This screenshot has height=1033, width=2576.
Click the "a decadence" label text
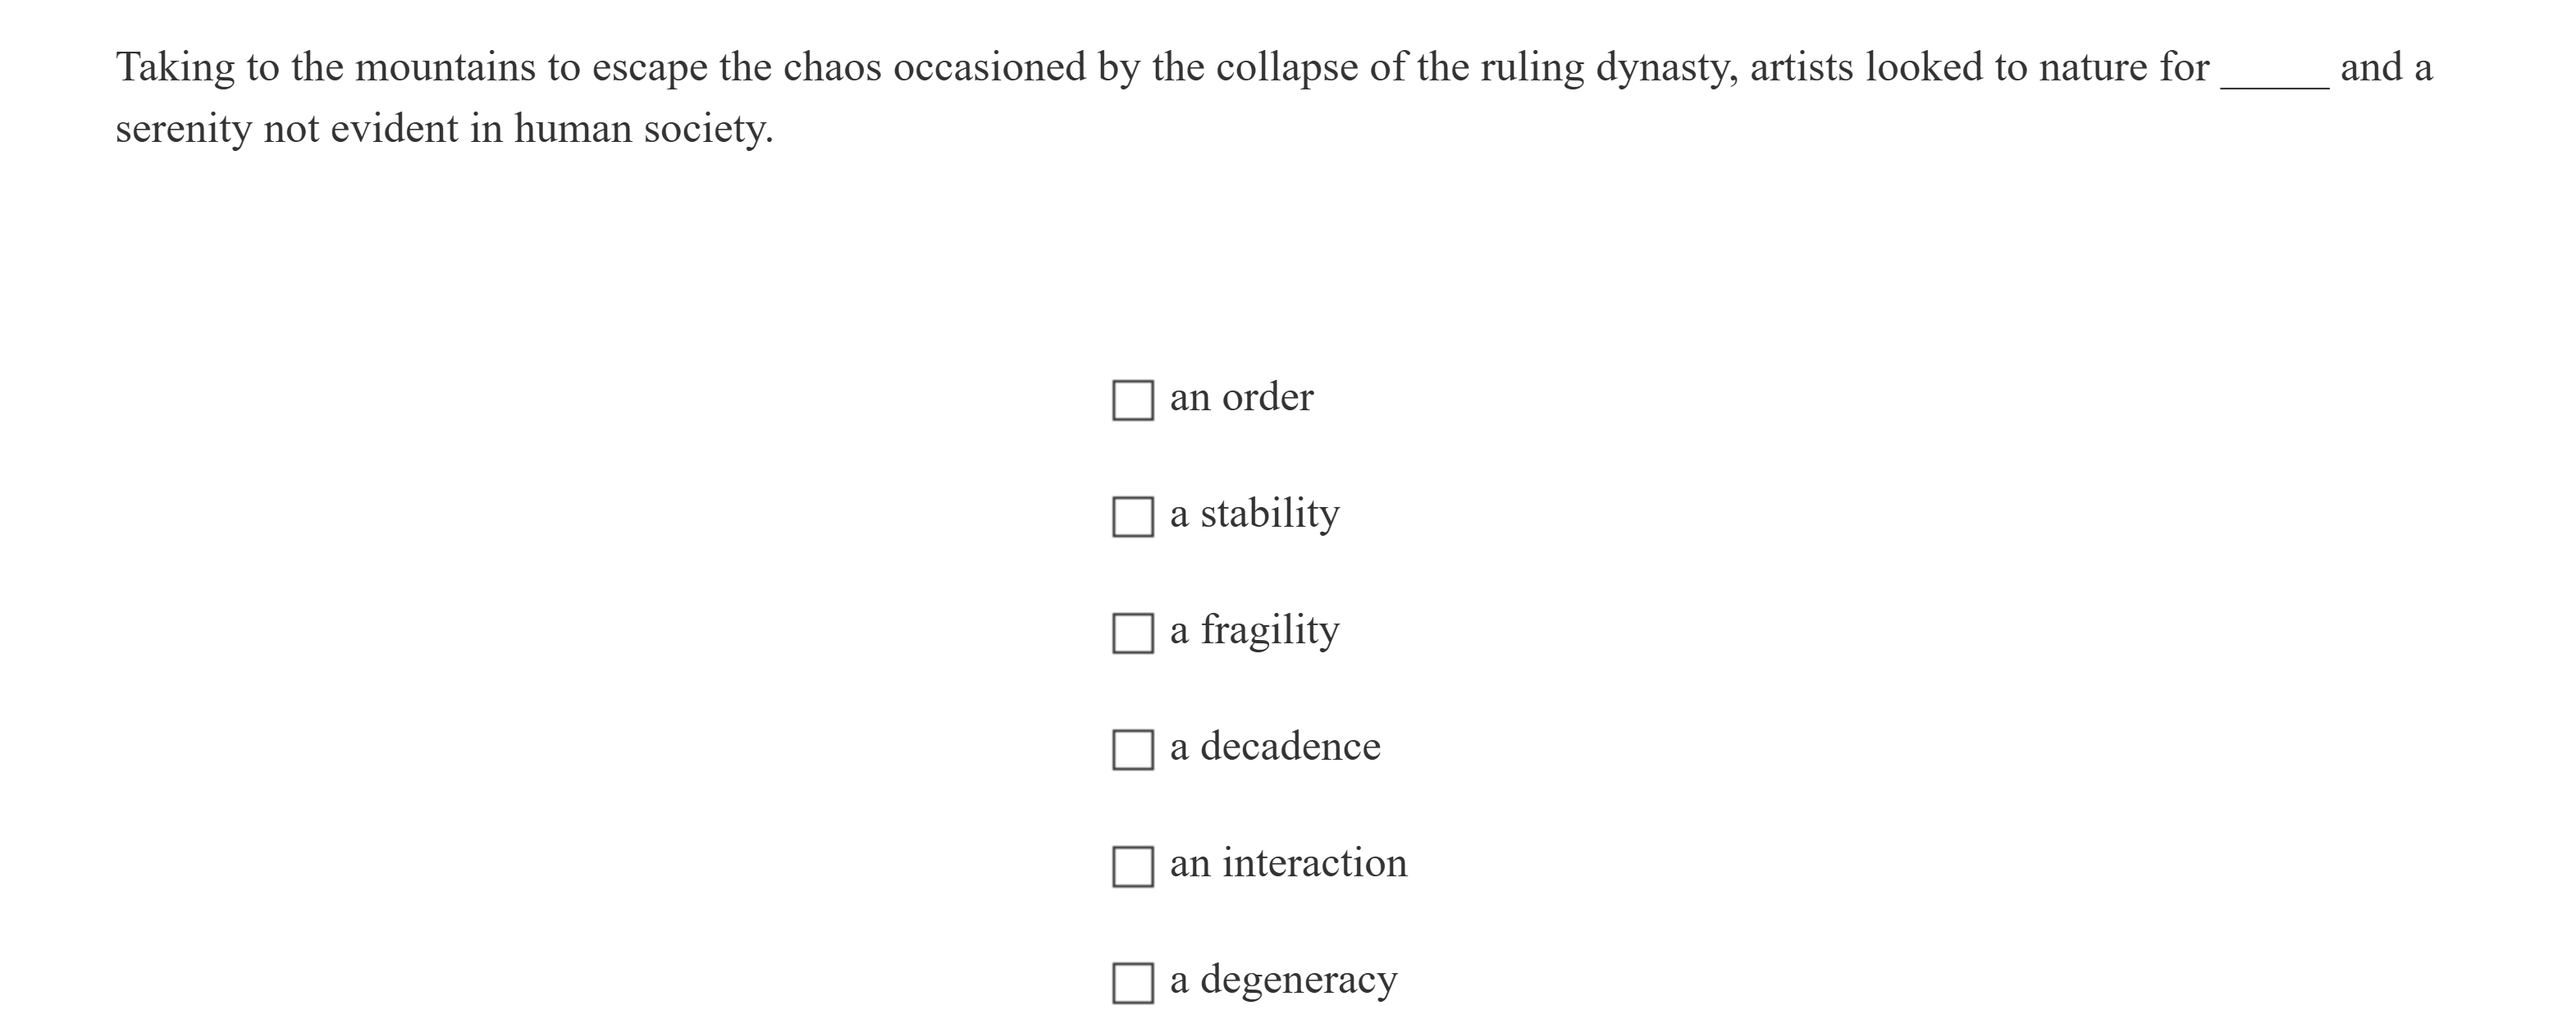tap(1273, 747)
